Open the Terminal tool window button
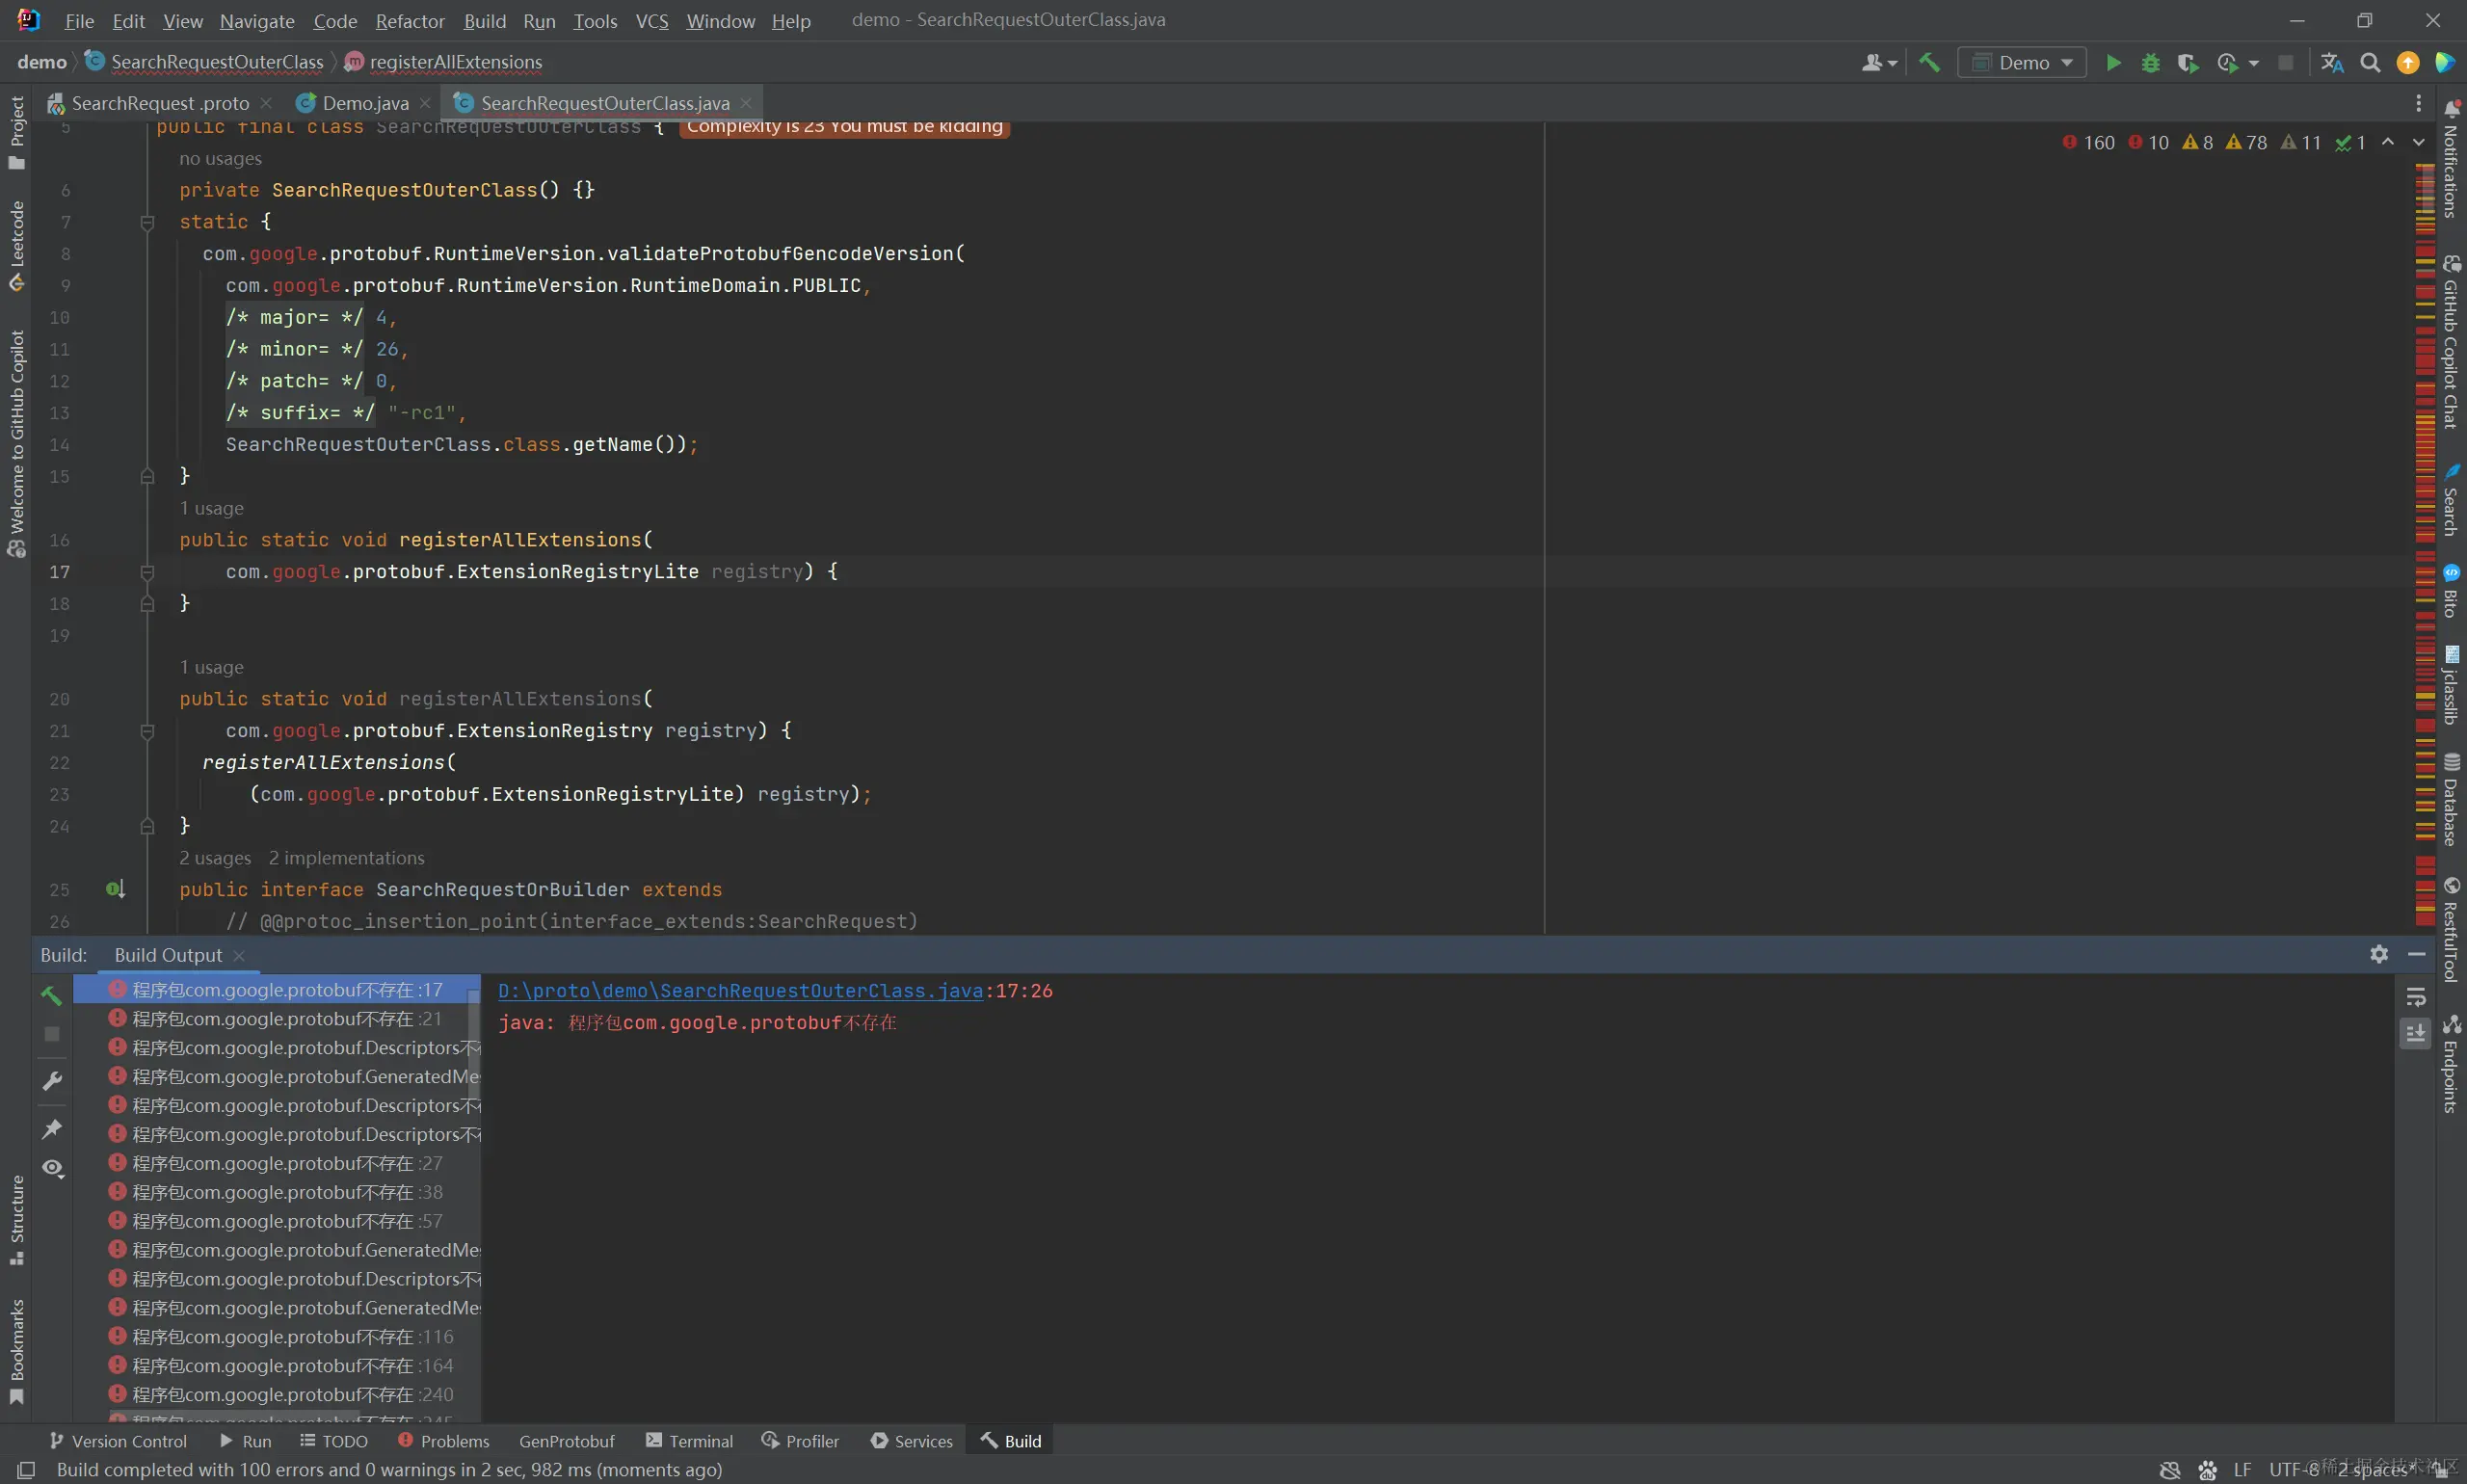The width and height of the screenshot is (2467, 1484). [690, 1441]
